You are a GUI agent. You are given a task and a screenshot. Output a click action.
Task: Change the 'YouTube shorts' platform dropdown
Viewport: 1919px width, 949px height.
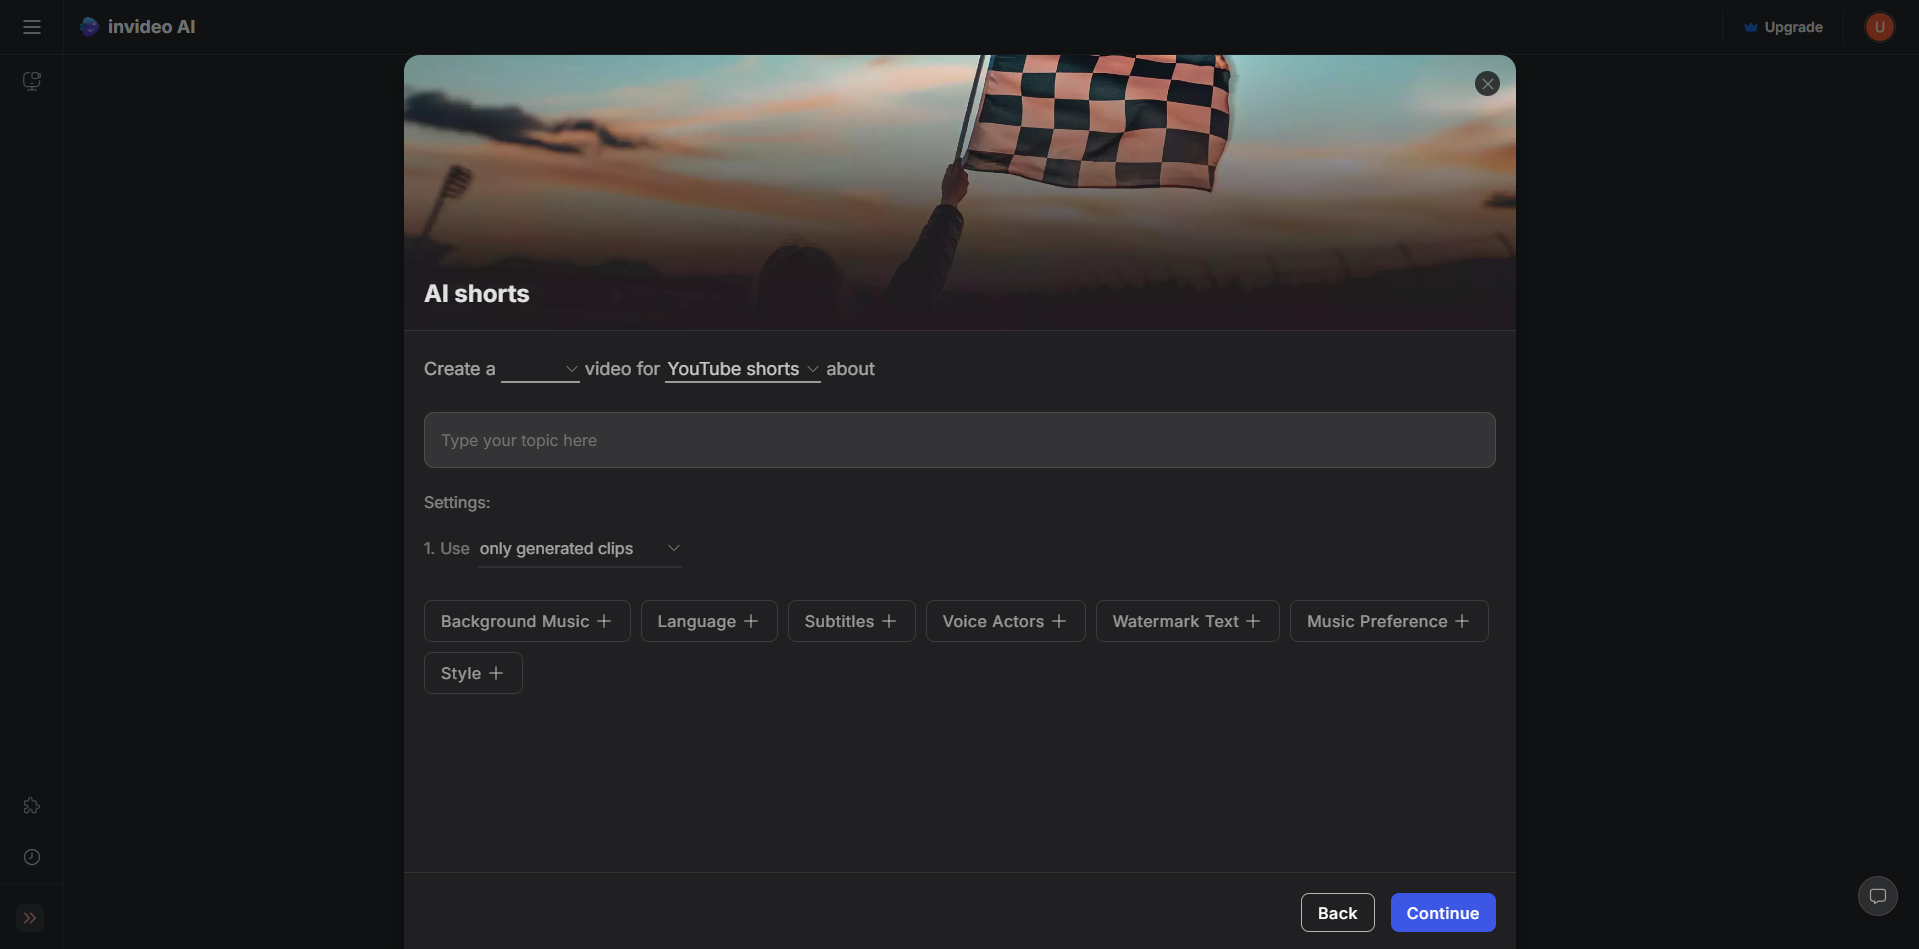[742, 369]
